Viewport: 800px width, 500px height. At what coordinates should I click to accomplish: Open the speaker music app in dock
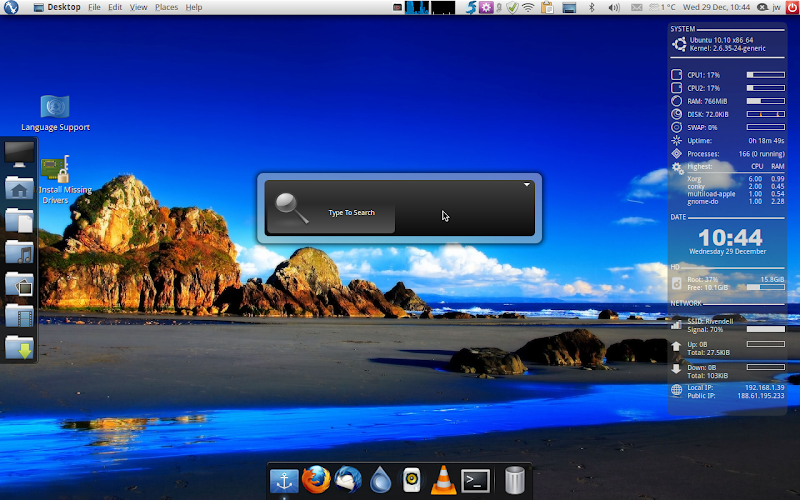[411, 481]
